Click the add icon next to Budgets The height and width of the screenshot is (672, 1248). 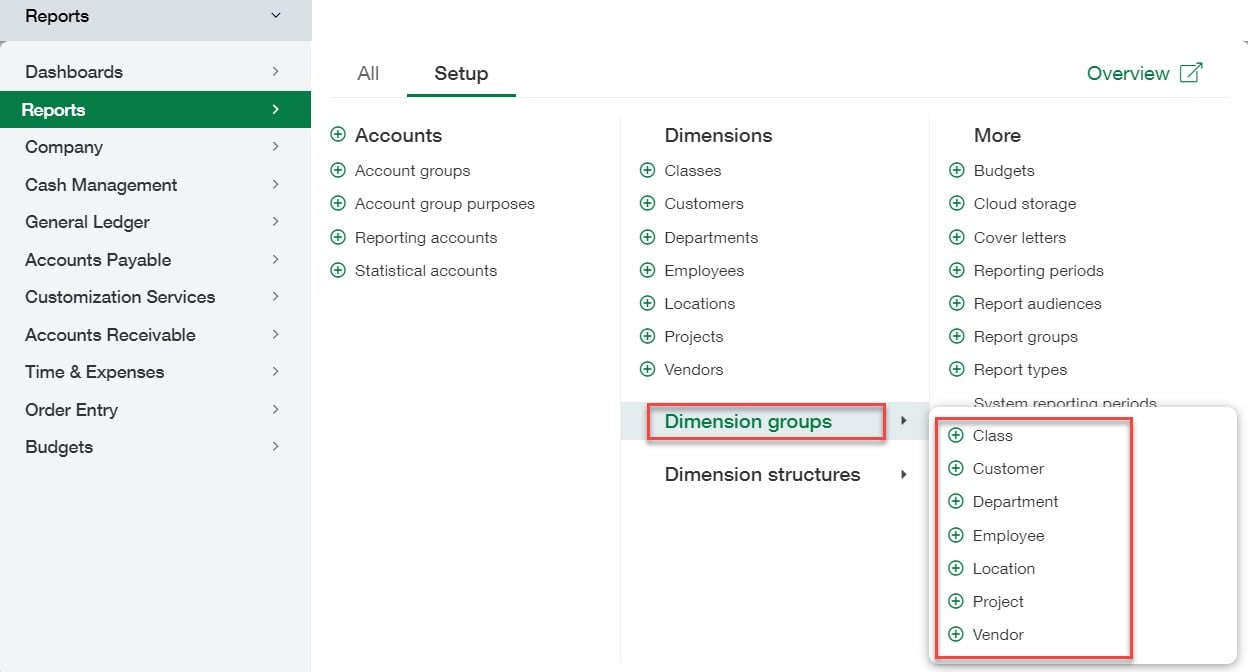click(x=956, y=170)
